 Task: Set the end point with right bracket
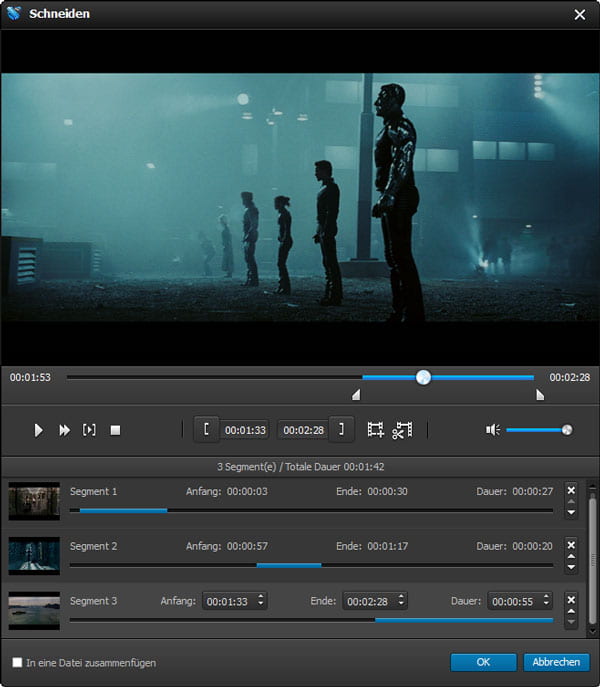click(342, 430)
